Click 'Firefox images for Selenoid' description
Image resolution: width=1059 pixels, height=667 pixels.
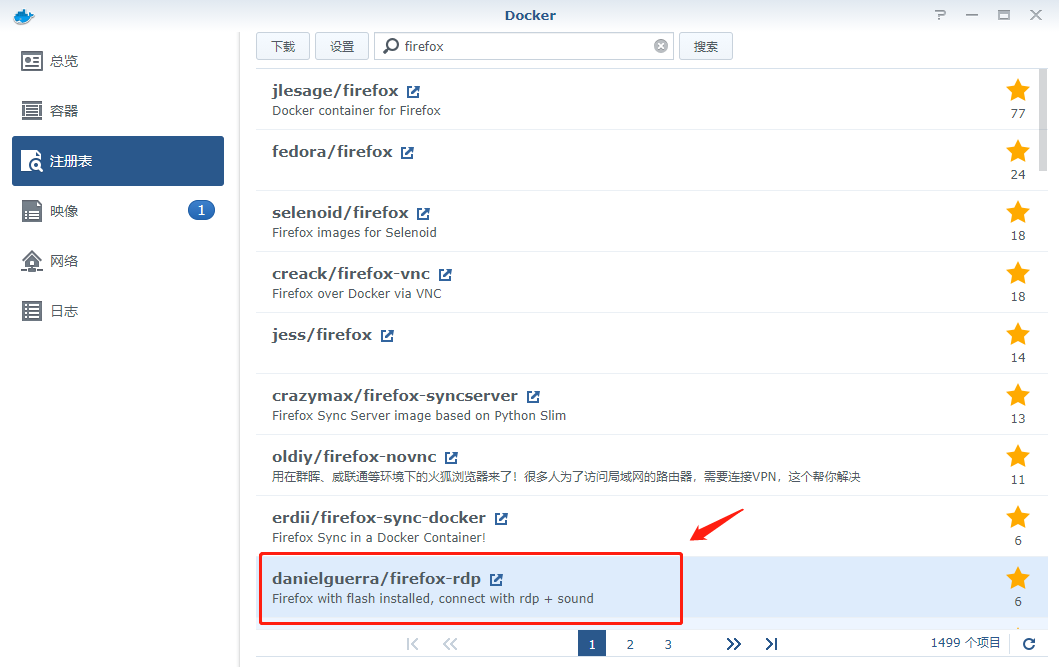(x=355, y=232)
